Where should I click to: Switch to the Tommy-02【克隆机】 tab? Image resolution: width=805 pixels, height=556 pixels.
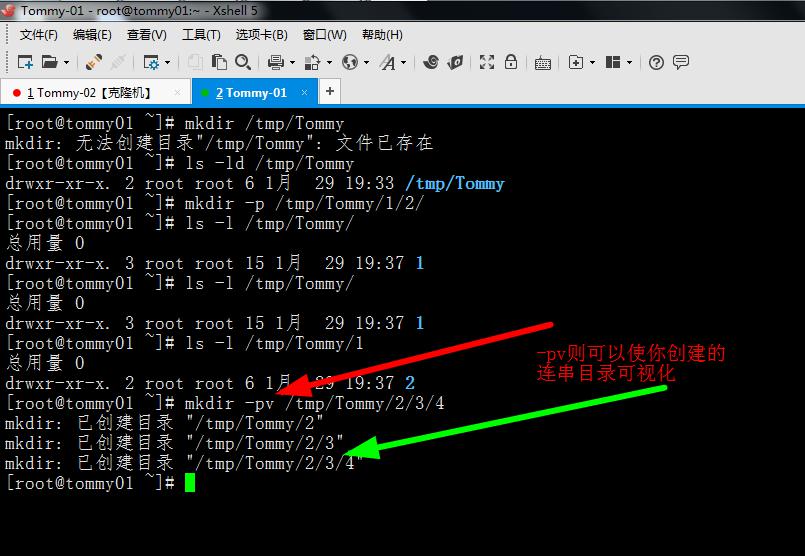pyautogui.click(x=95, y=92)
